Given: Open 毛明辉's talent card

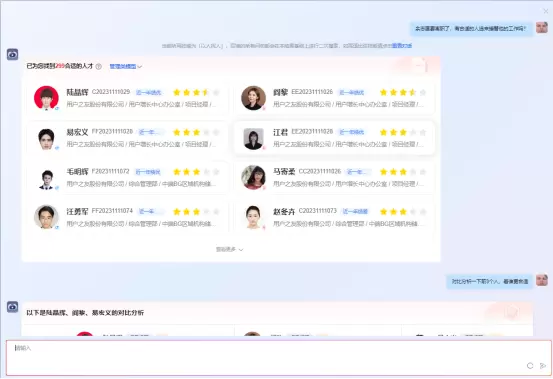Looking at the screenshot, I should (127, 178).
